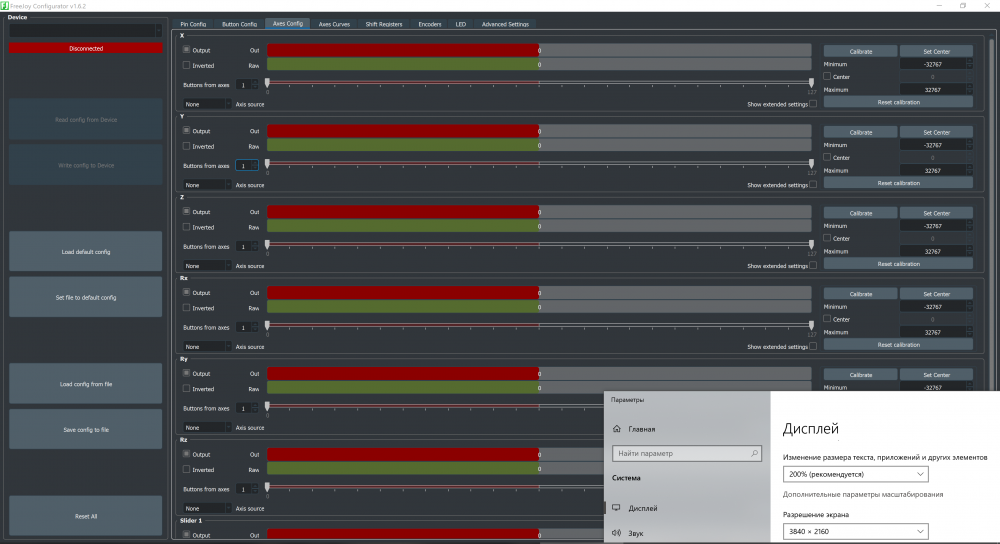Toggle Output checkbox for X axis
1000x544 pixels.
click(x=186, y=50)
